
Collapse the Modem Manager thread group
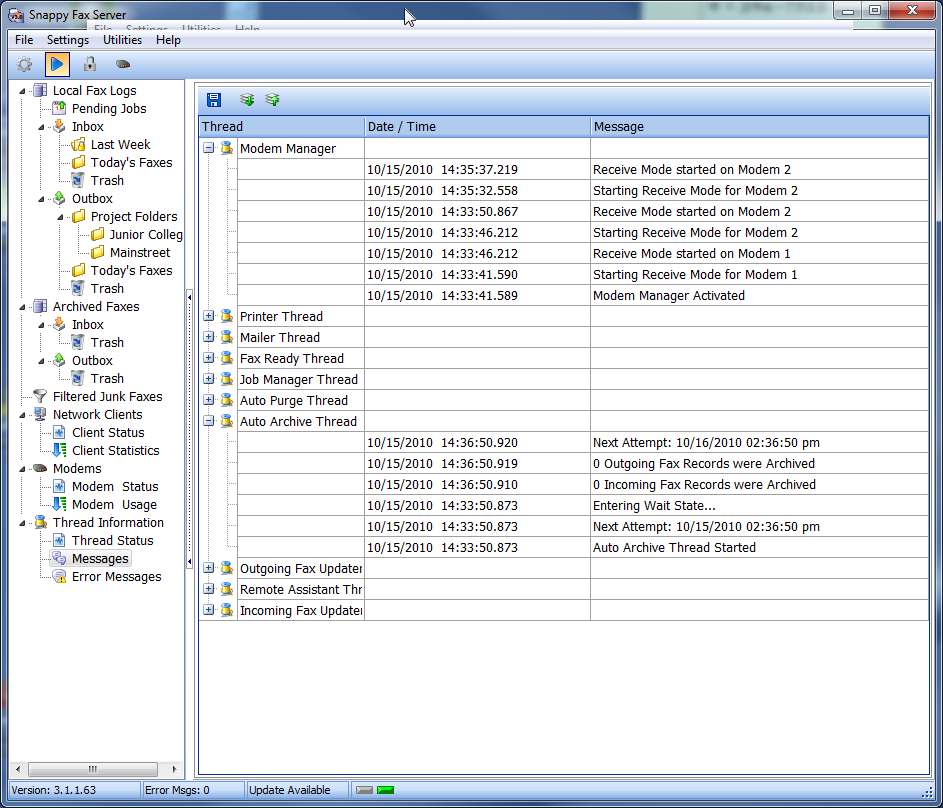click(x=208, y=148)
